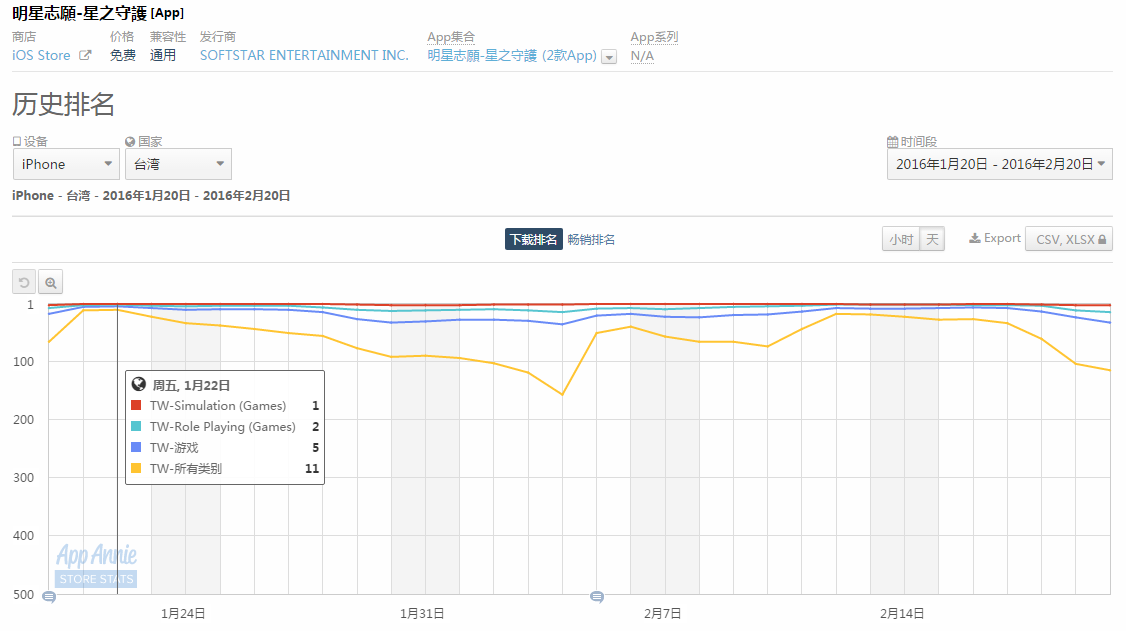Click the 300 y-axis label
The image size is (1126, 631).
click(24, 478)
